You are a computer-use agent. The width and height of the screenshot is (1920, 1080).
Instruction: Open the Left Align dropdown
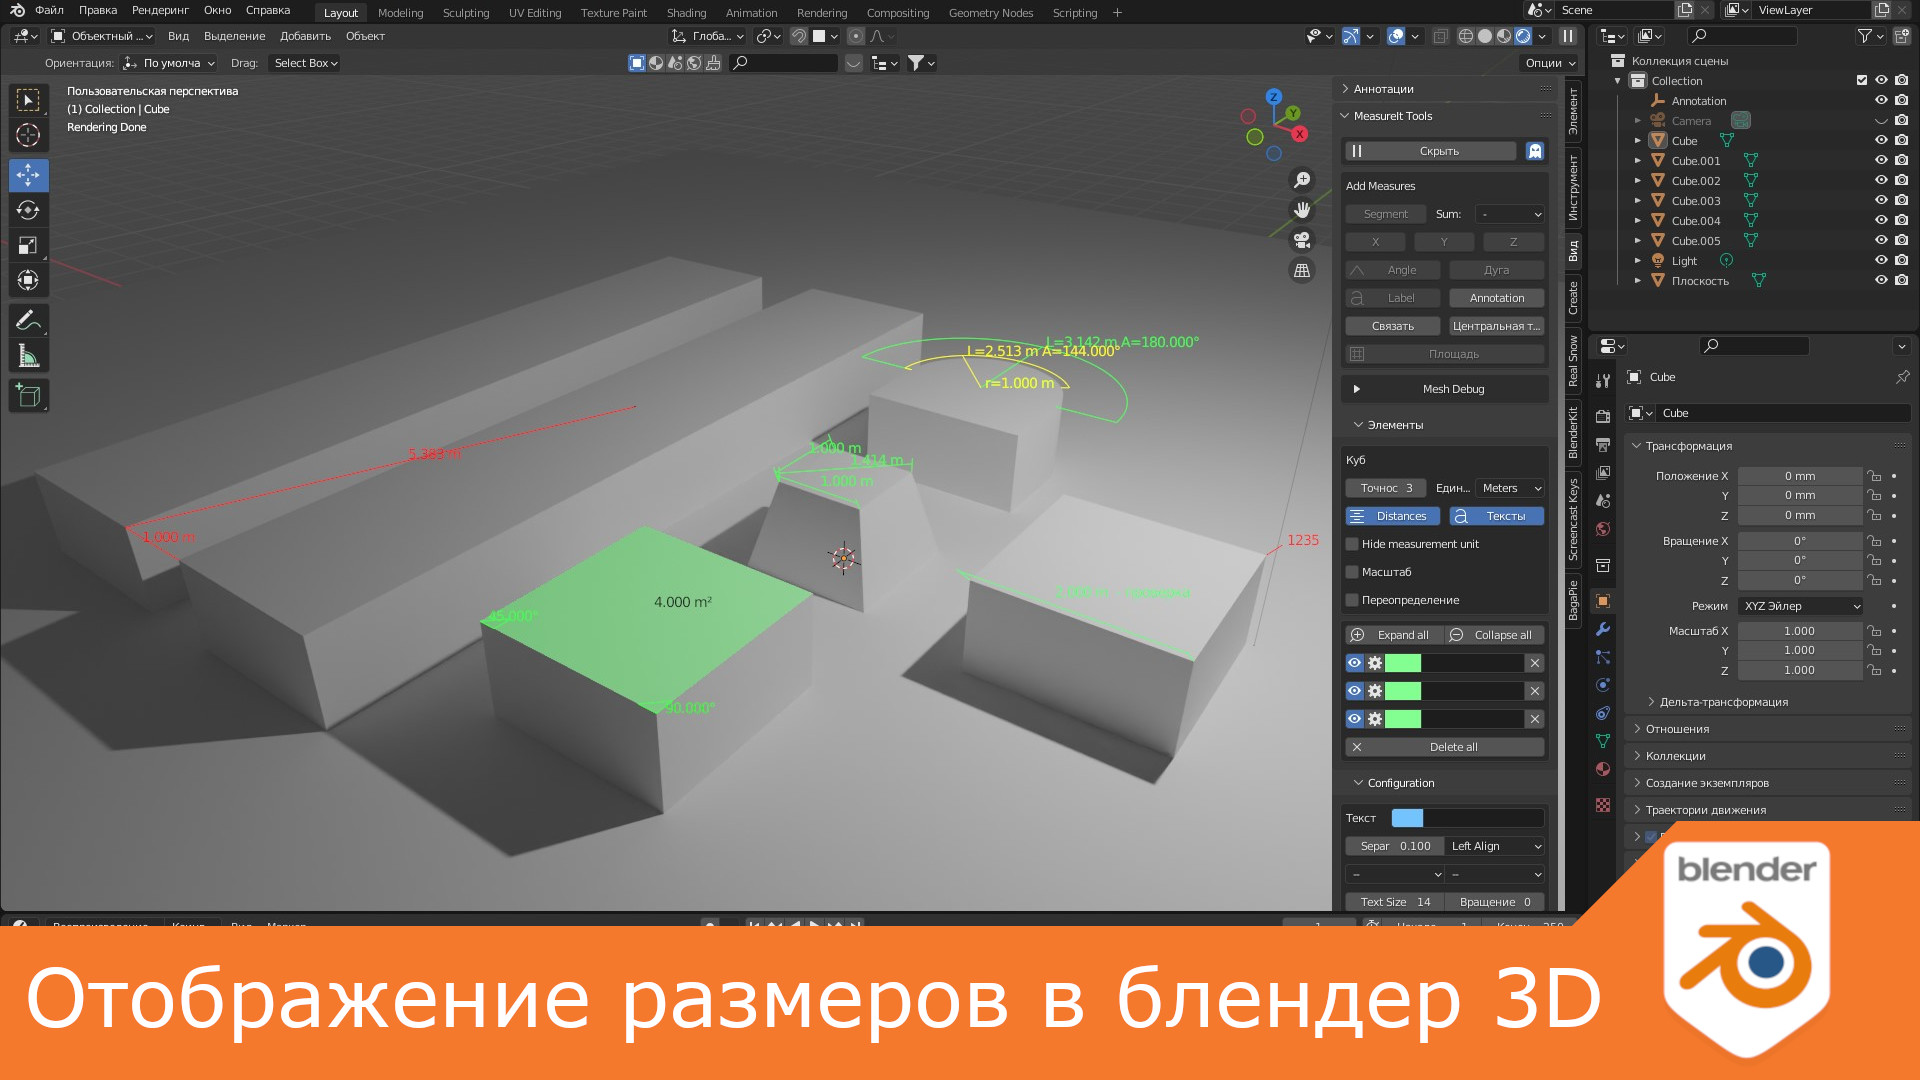point(1494,845)
